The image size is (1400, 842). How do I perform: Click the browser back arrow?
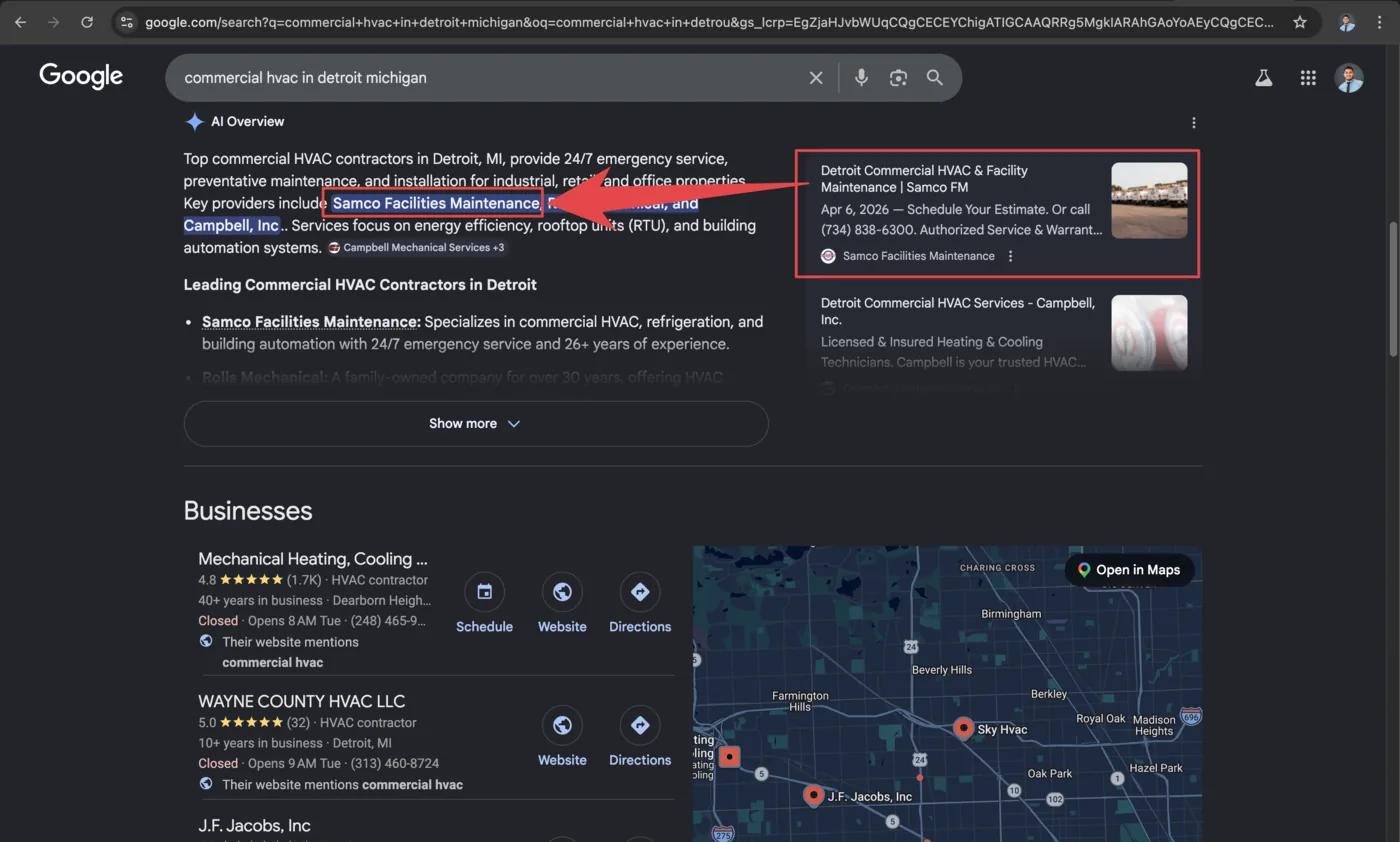point(20,22)
